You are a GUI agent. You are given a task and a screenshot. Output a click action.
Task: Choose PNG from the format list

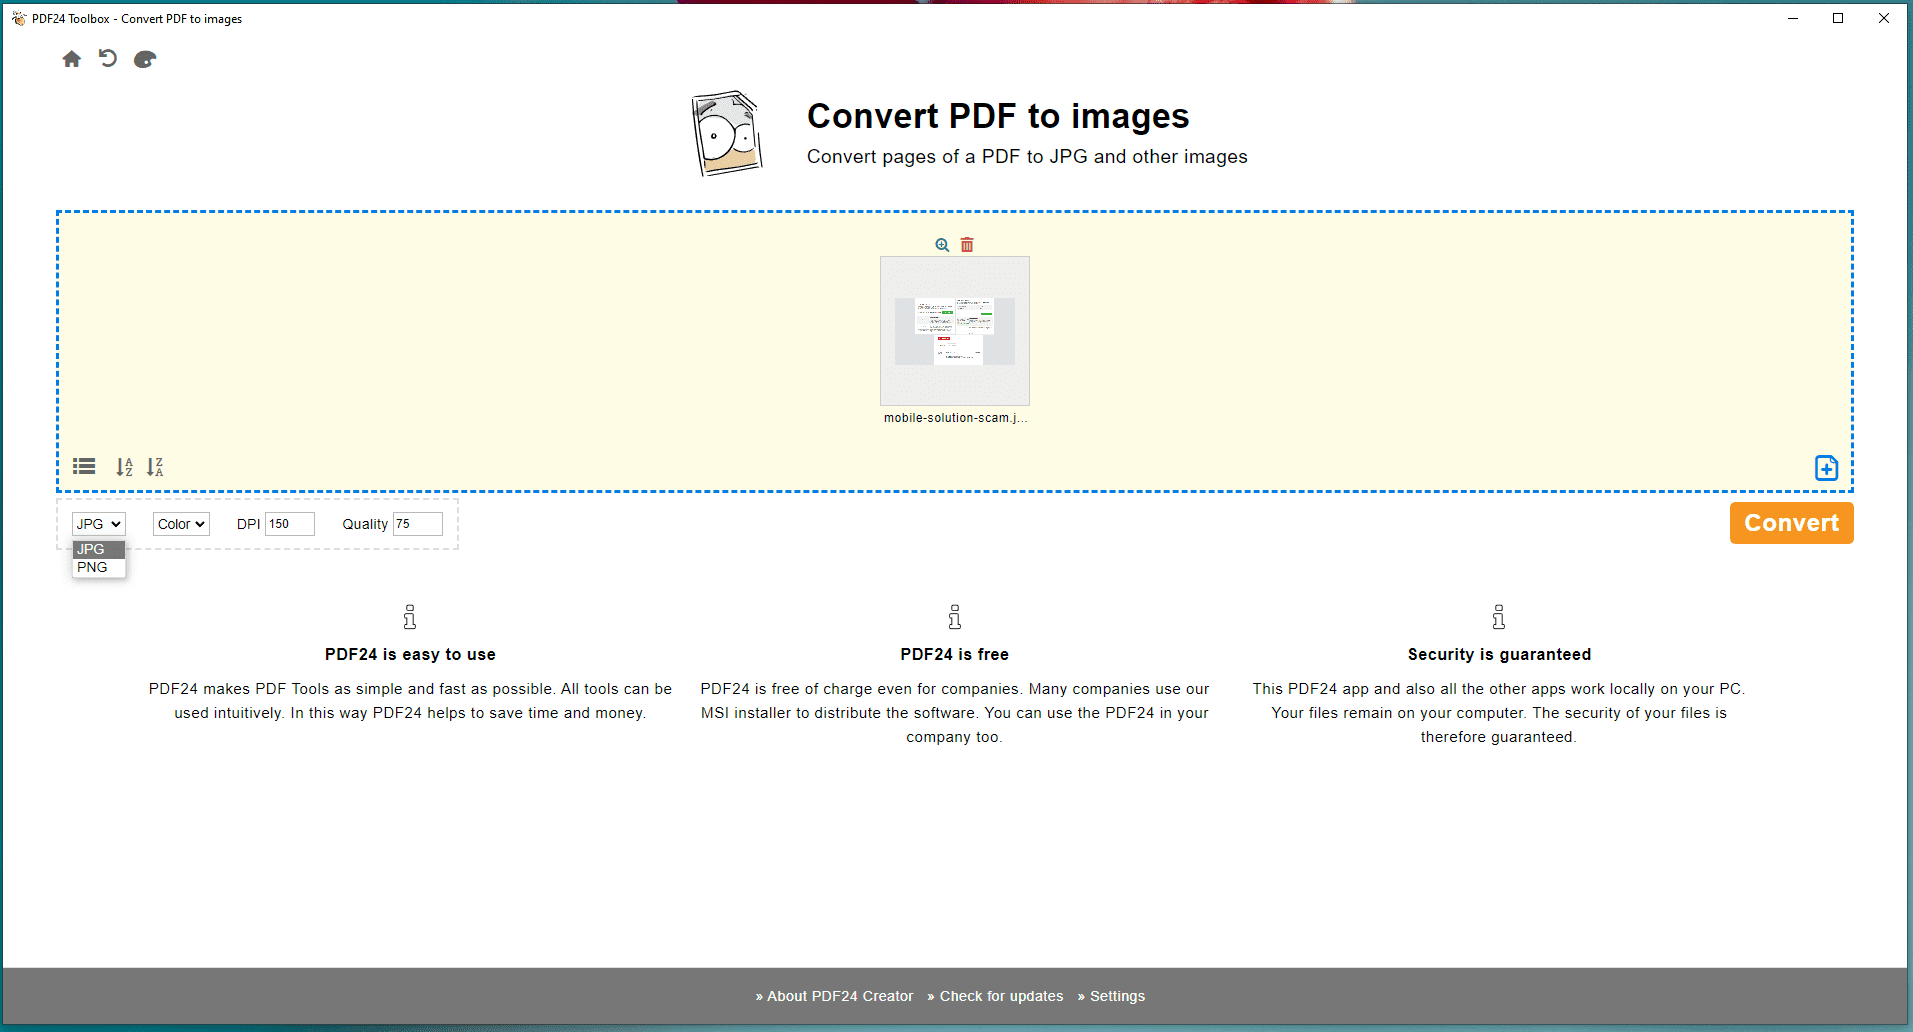[x=99, y=567]
